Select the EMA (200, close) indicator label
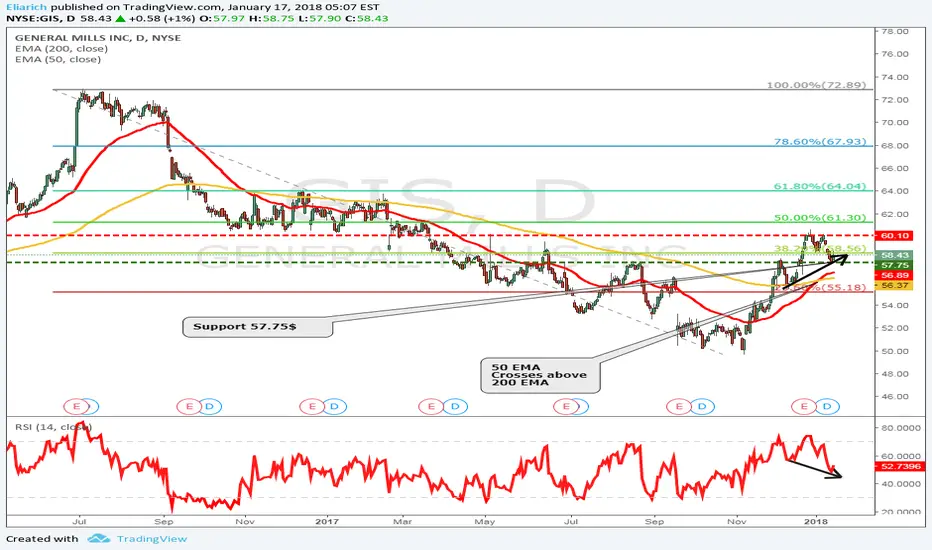Viewport: 932px width, 550px height. (x=61, y=49)
